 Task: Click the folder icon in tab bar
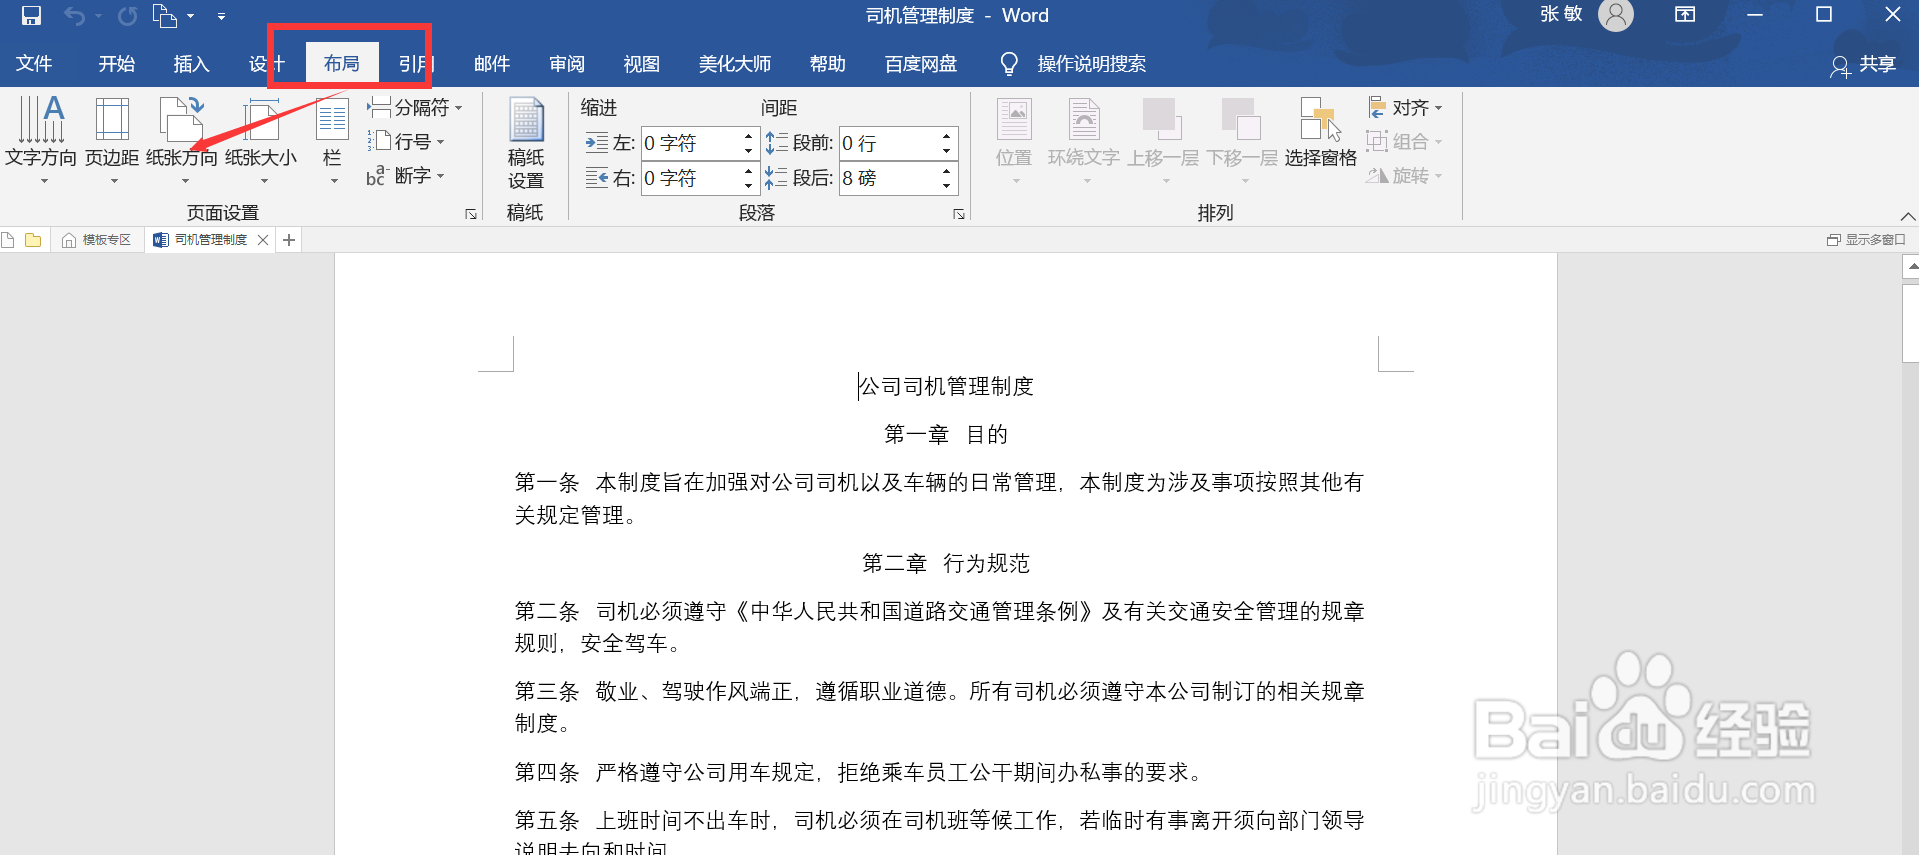tap(33, 240)
